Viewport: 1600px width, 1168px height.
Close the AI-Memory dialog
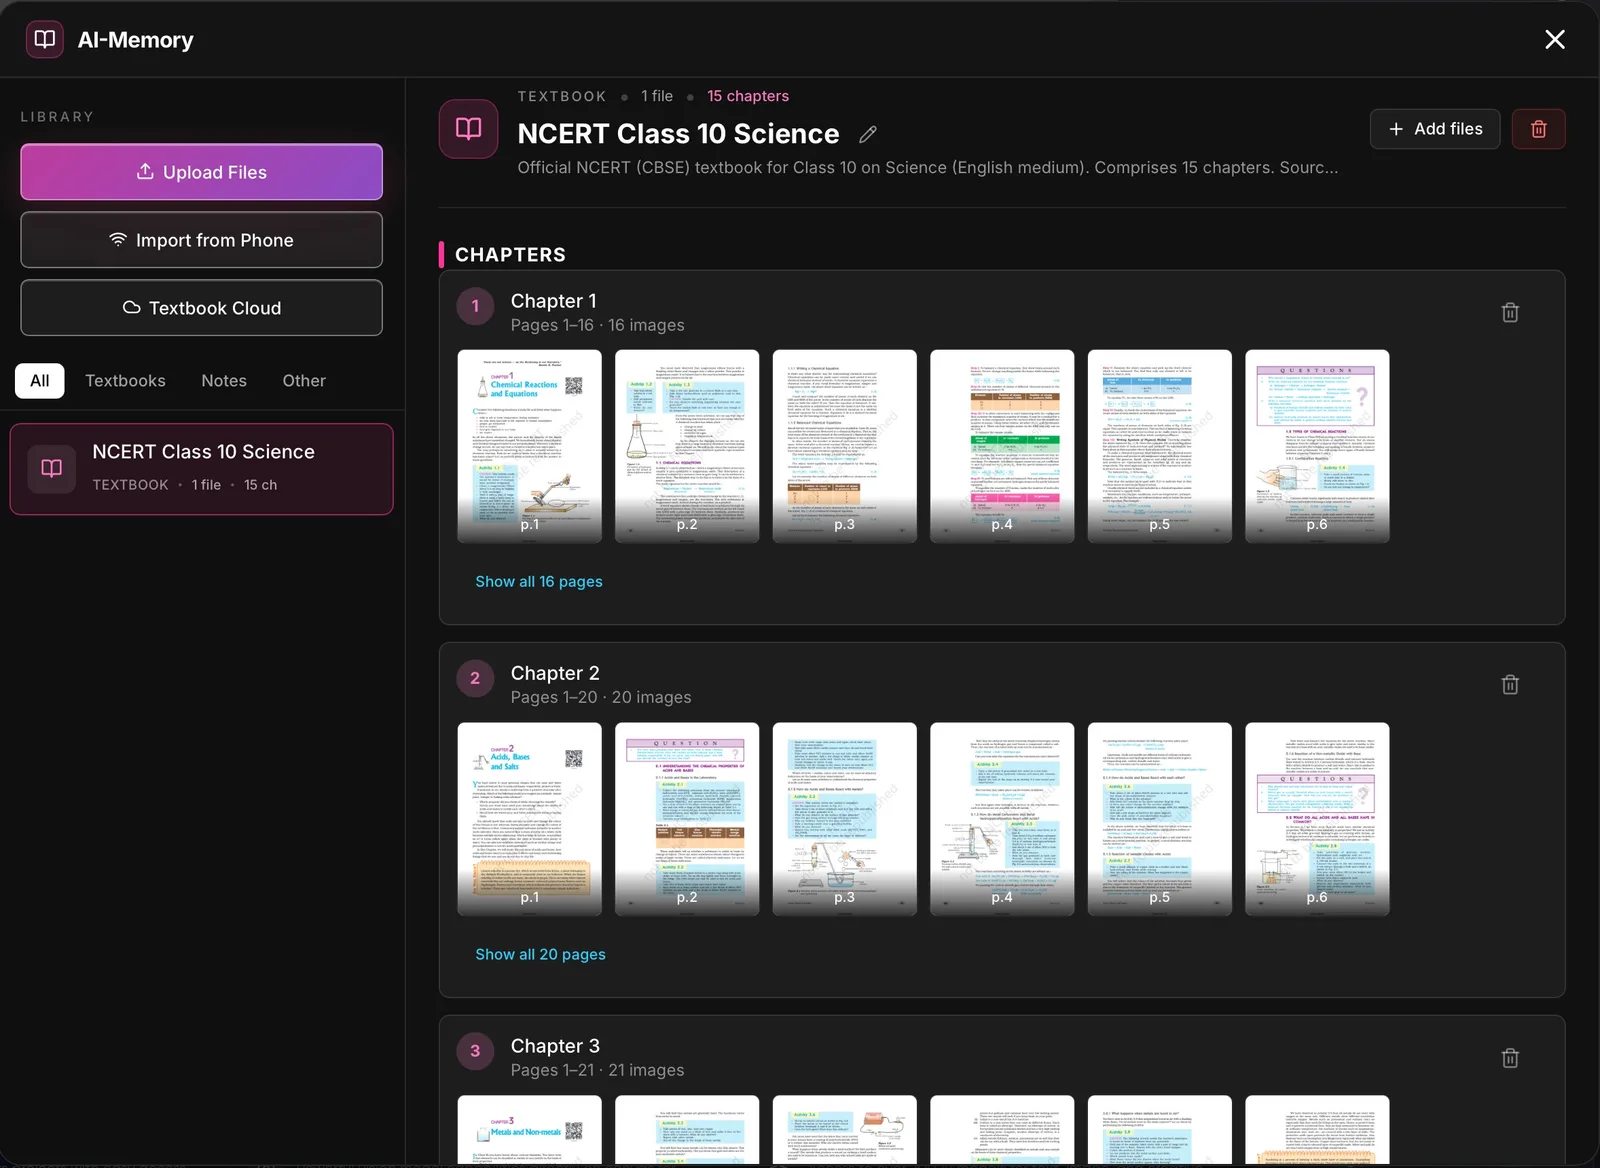click(1554, 39)
